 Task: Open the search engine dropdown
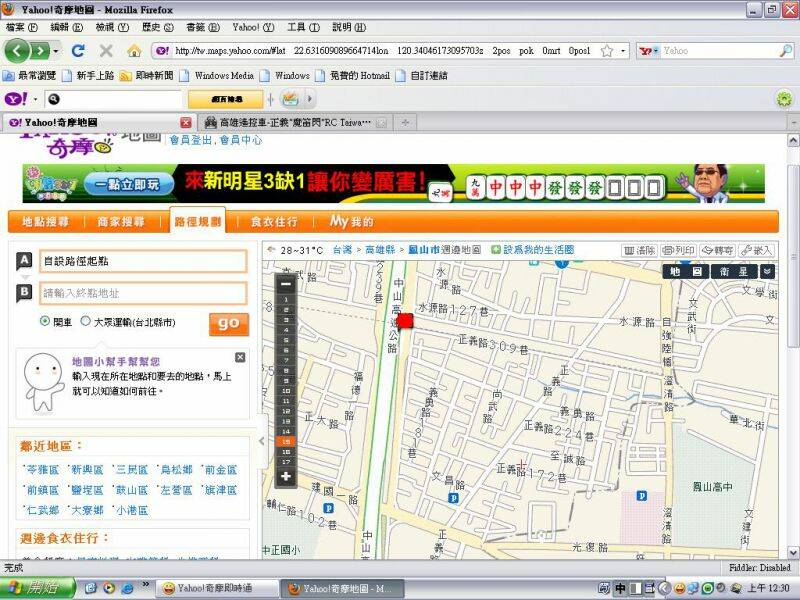point(649,51)
